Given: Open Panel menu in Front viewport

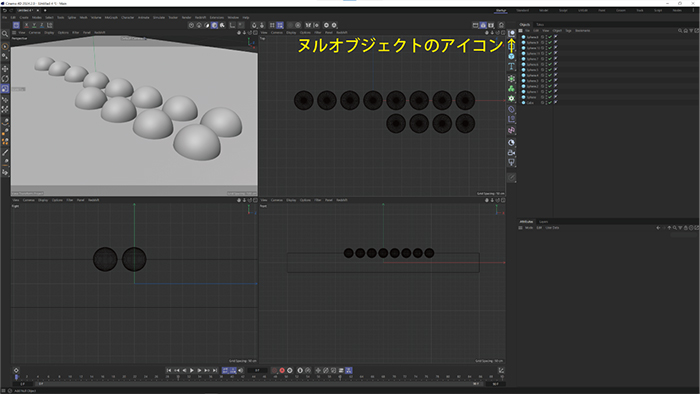Looking at the screenshot, I should [x=329, y=200].
